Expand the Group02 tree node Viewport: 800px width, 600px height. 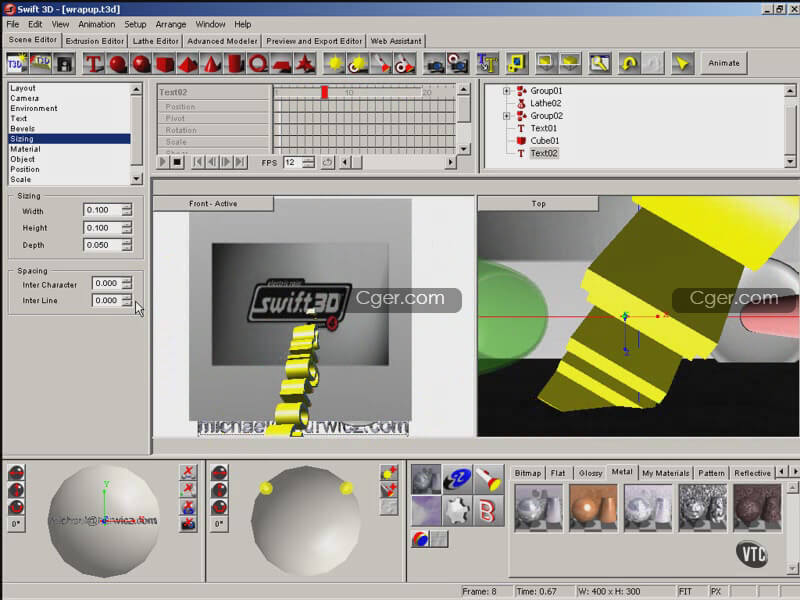point(506,116)
